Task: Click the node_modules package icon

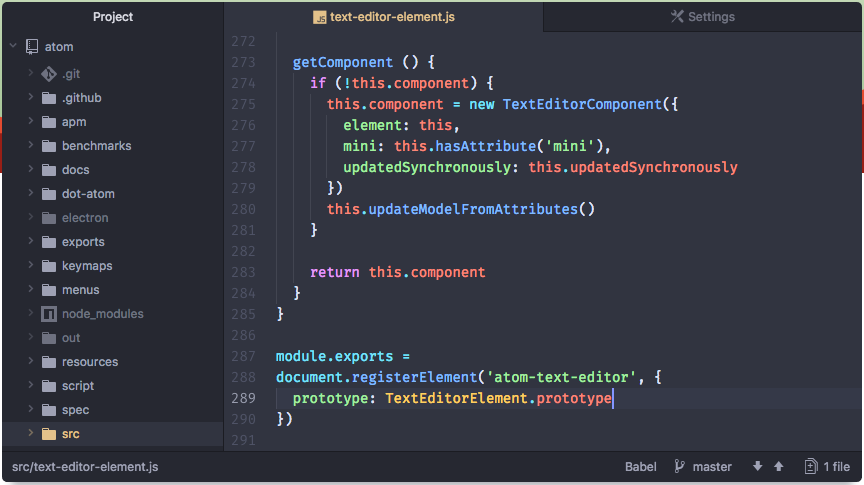Action: (x=49, y=314)
